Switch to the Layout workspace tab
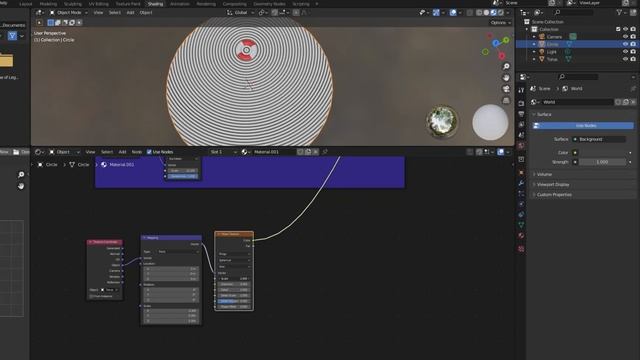Viewport: 640px width, 360px height. tap(26, 4)
